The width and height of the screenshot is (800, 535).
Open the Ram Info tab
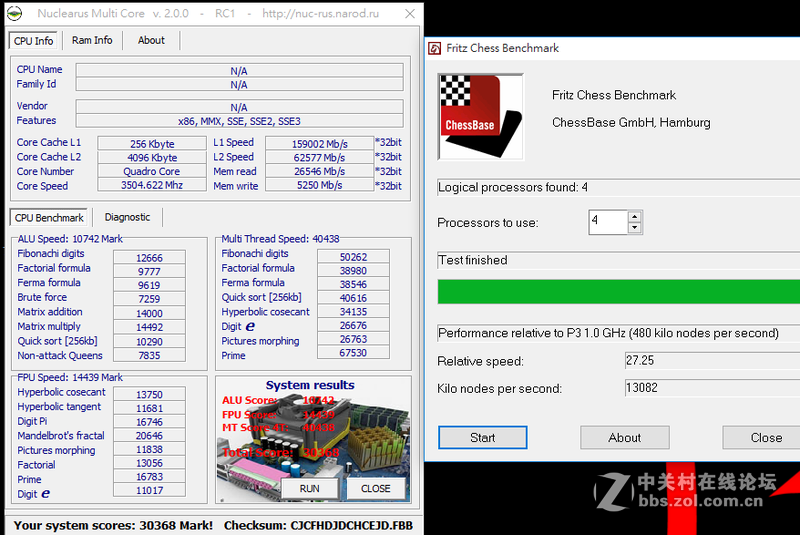coord(92,40)
